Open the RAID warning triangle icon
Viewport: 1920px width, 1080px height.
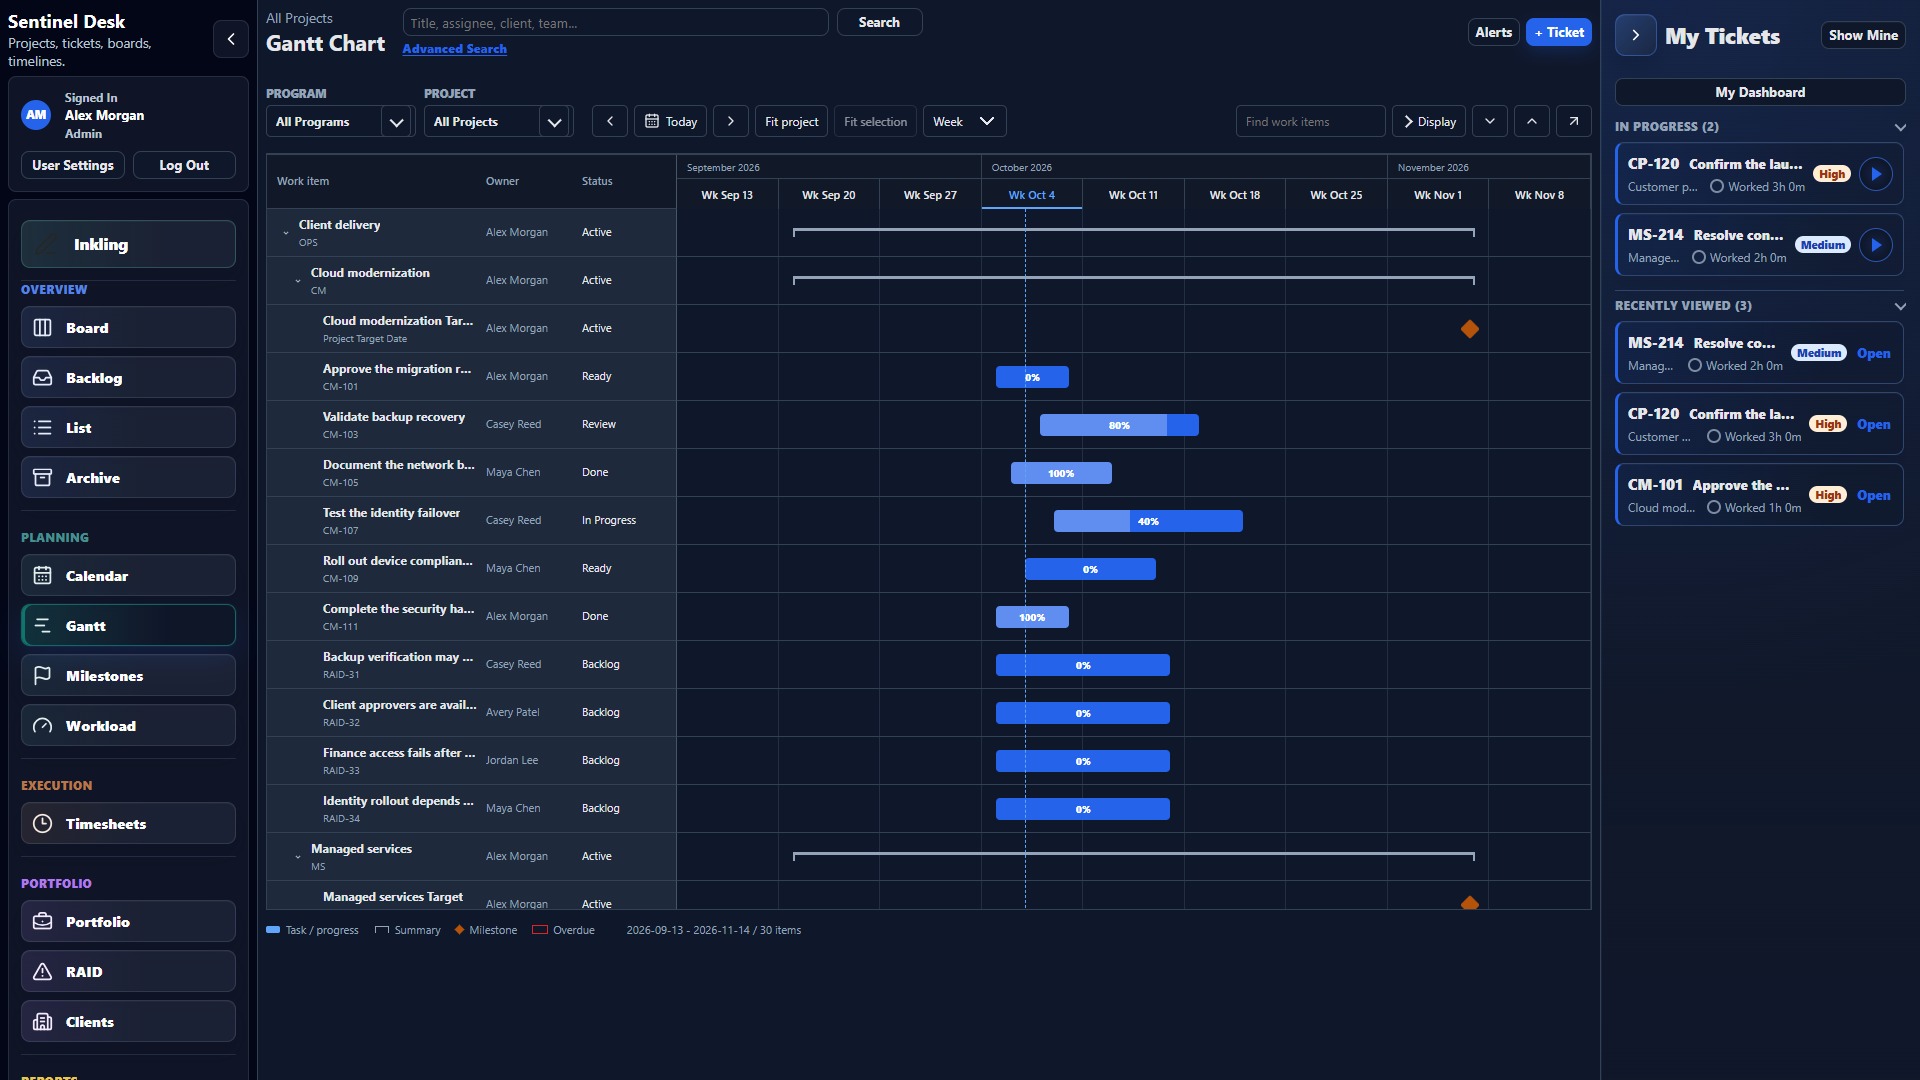[x=43, y=972]
